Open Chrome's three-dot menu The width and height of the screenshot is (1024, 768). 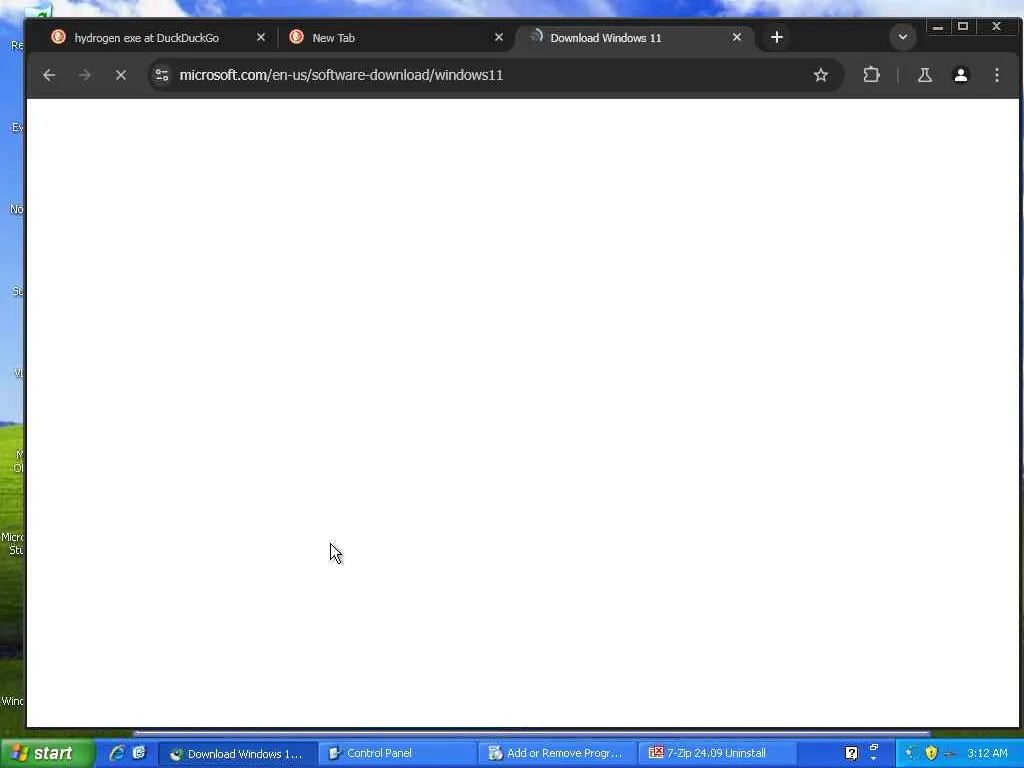pyautogui.click(x=997, y=75)
